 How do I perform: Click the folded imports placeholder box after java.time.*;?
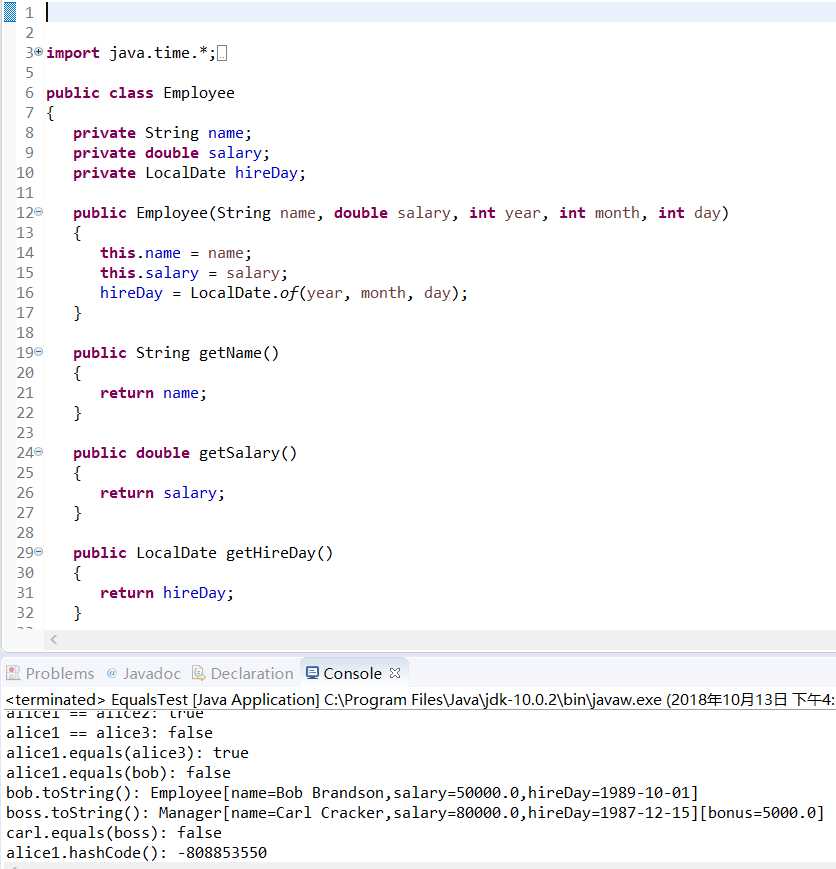[222, 53]
